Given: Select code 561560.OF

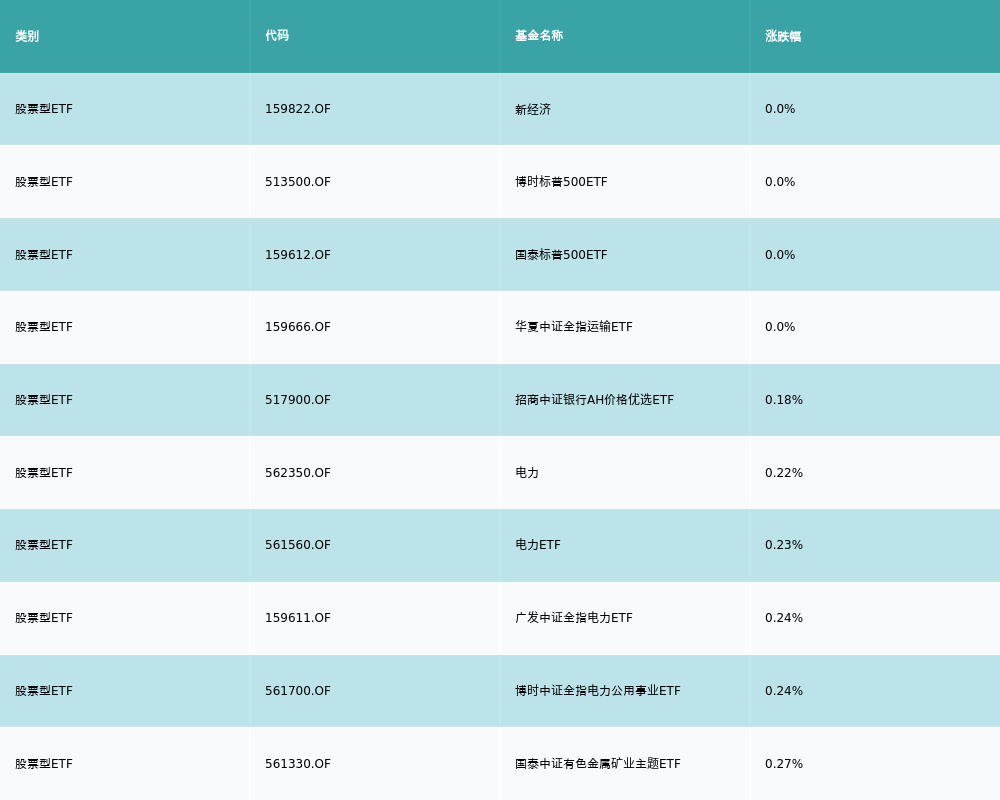Looking at the screenshot, I should [298, 545].
